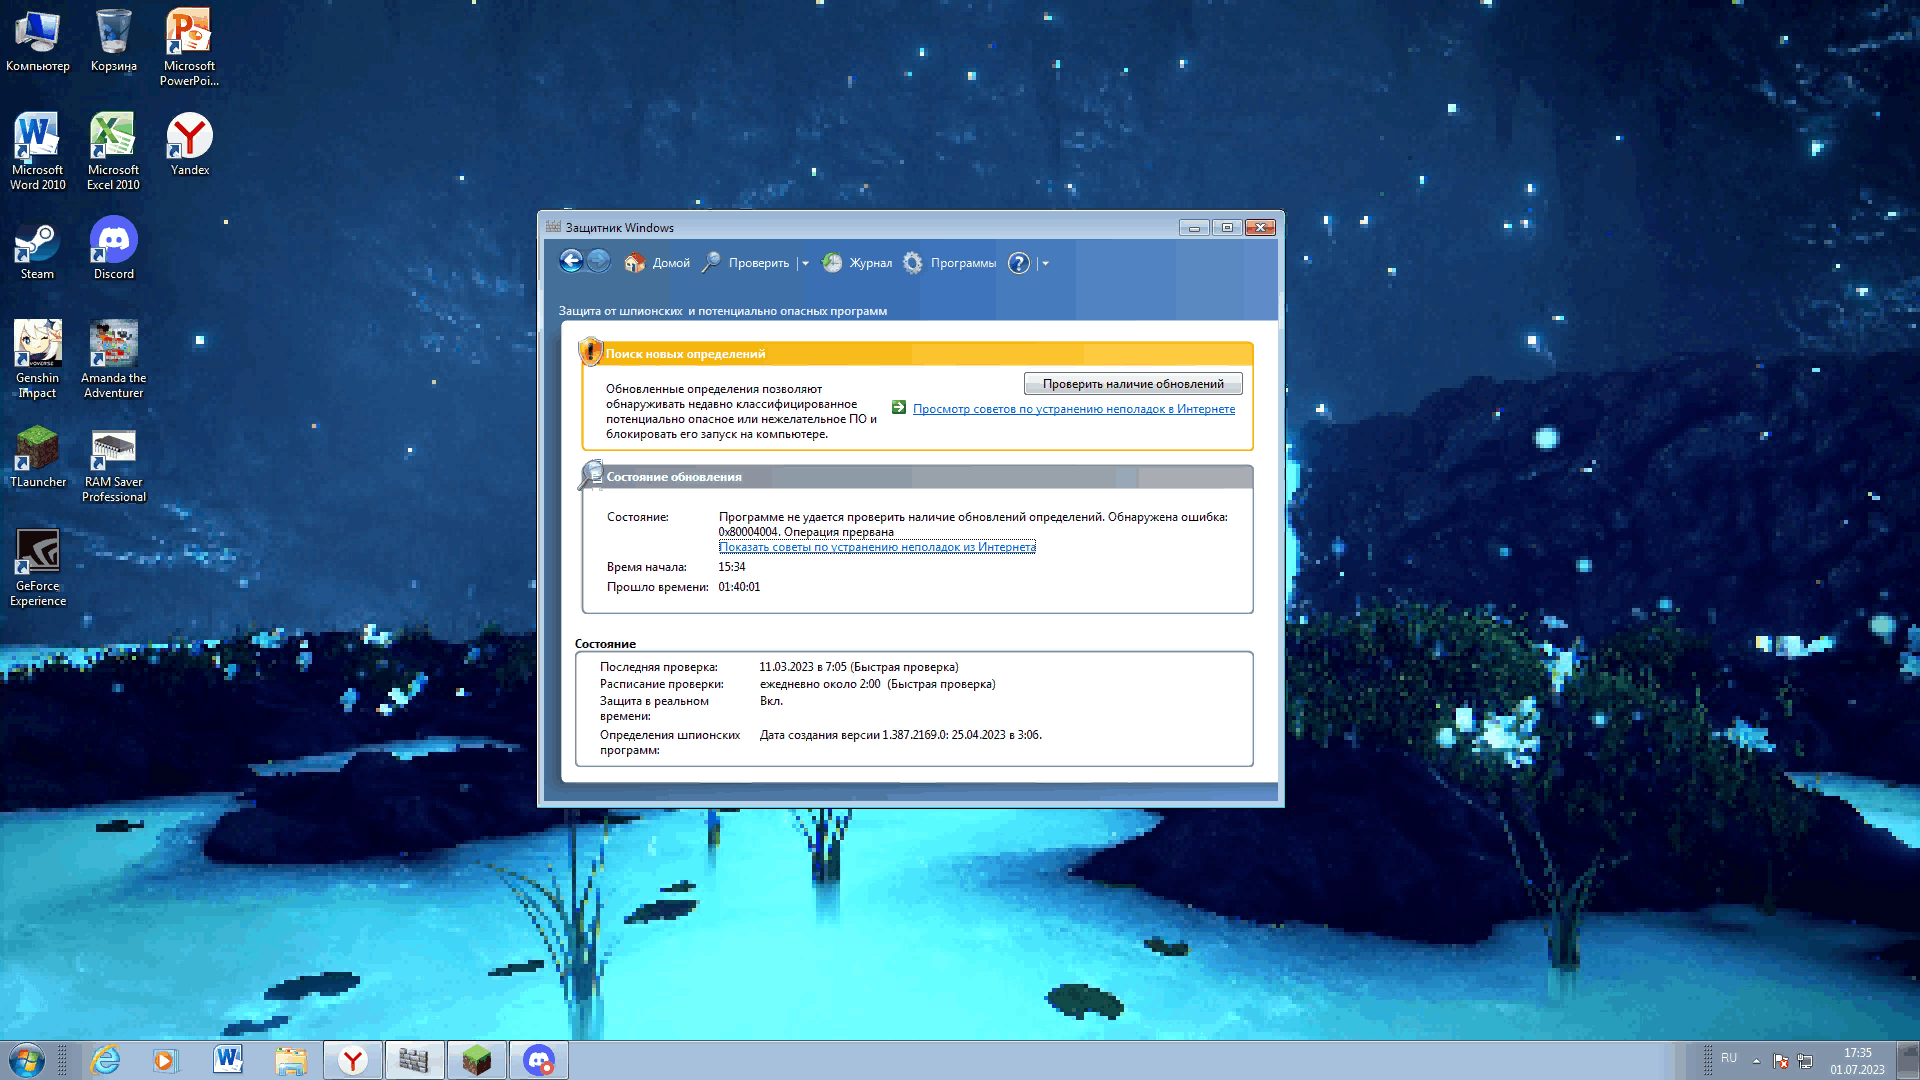Expand the Проверить scan options arrow
Image resolution: width=1920 pixels, height=1080 pixels.
805,263
